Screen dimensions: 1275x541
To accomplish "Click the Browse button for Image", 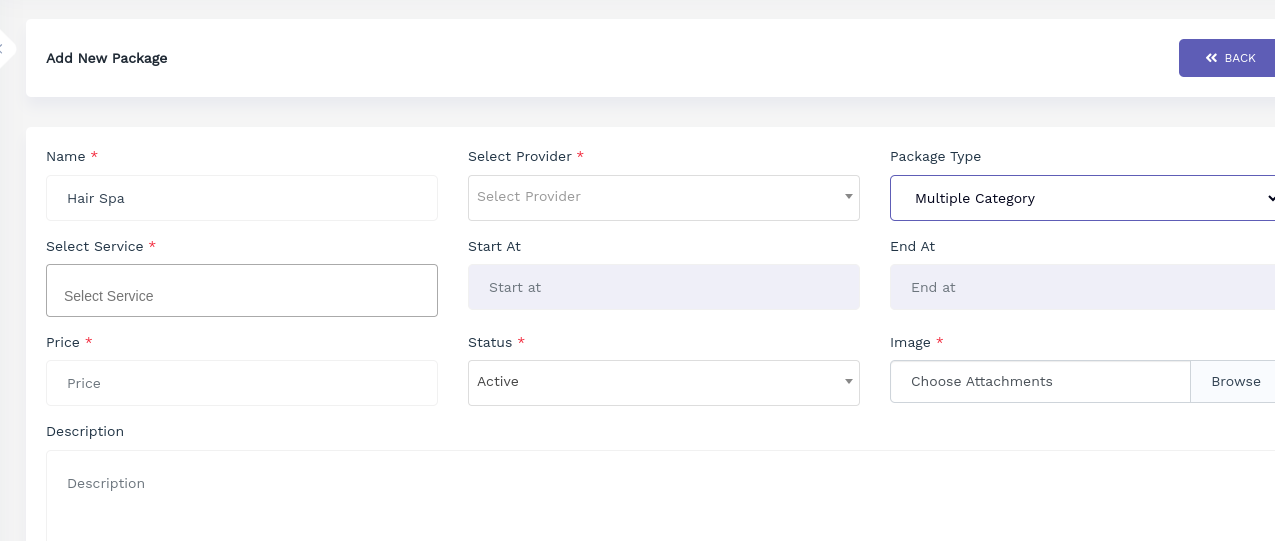I will point(1234,382).
